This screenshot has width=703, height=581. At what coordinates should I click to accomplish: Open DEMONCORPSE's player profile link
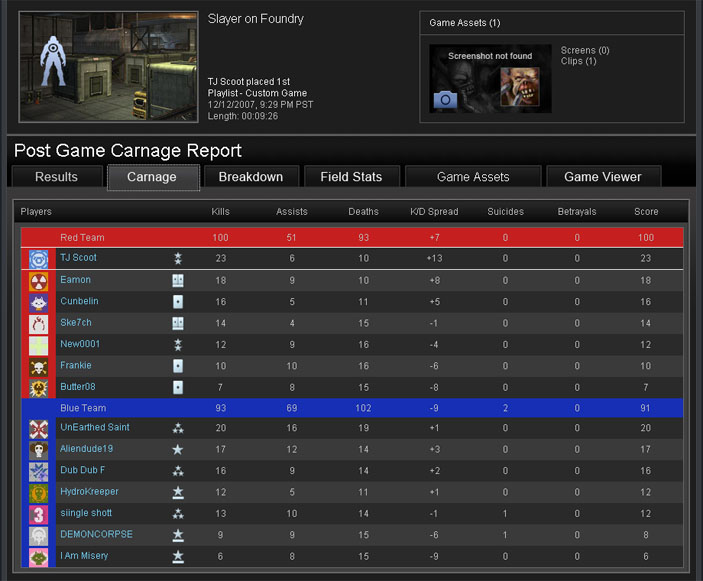(x=96, y=535)
